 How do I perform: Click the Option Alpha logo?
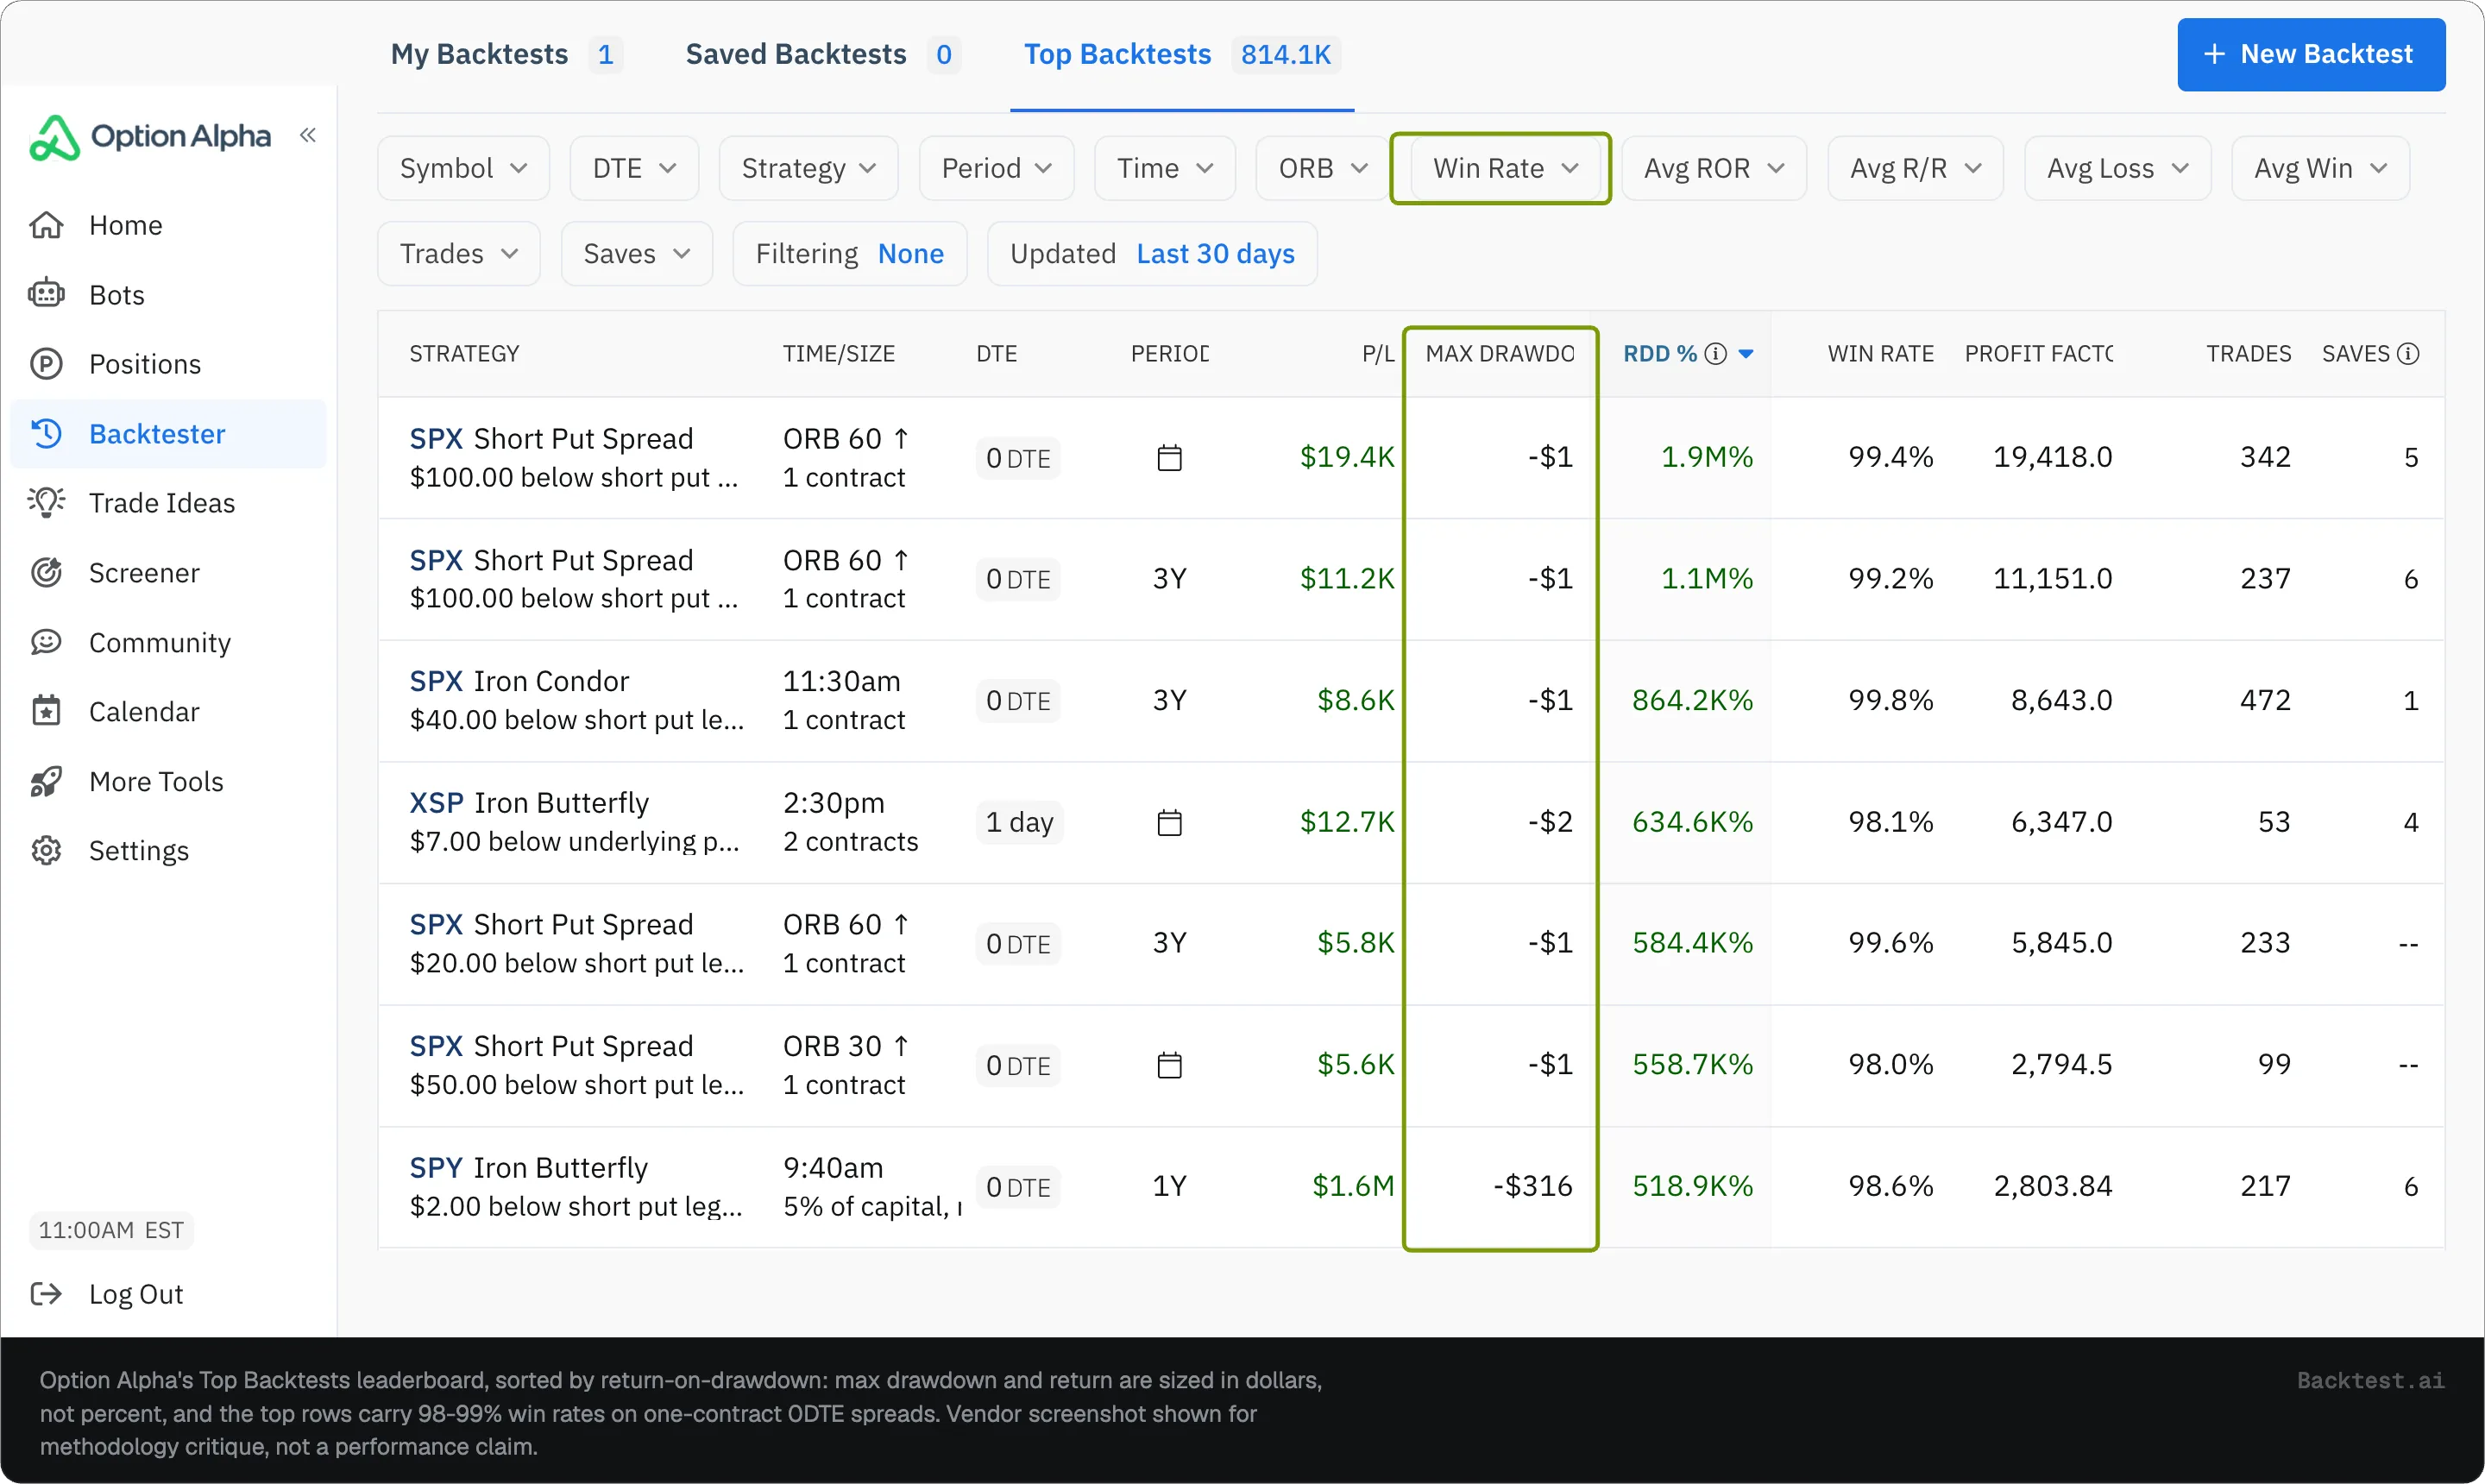[x=150, y=136]
